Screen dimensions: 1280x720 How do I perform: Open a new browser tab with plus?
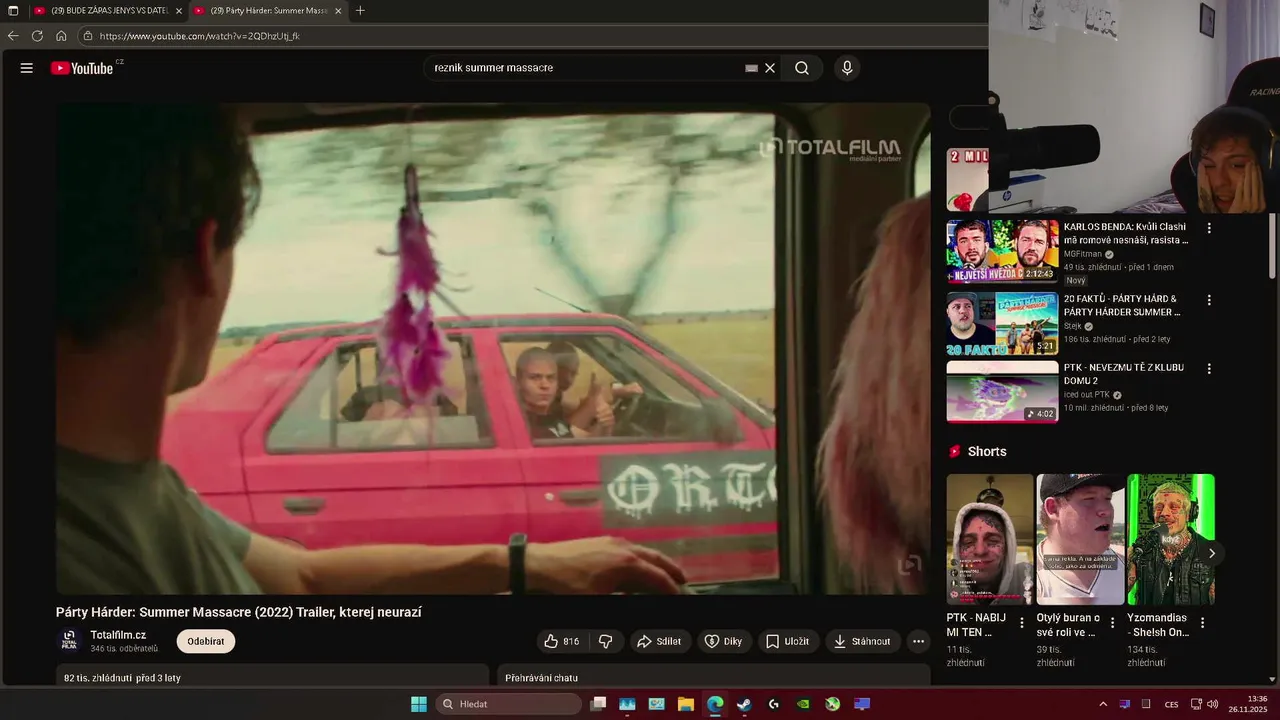click(x=360, y=11)
